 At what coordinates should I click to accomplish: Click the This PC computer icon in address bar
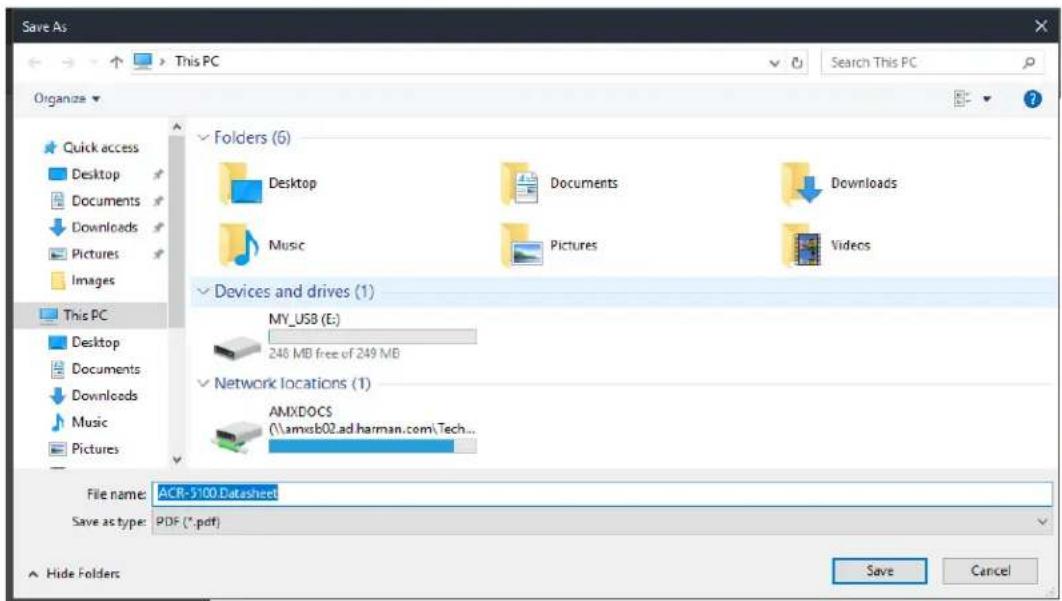(143, 62)
